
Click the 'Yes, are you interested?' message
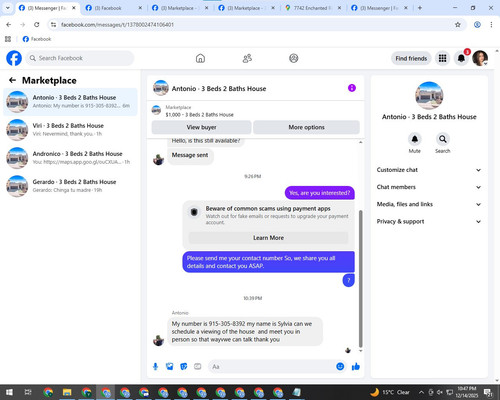point(320,193)
